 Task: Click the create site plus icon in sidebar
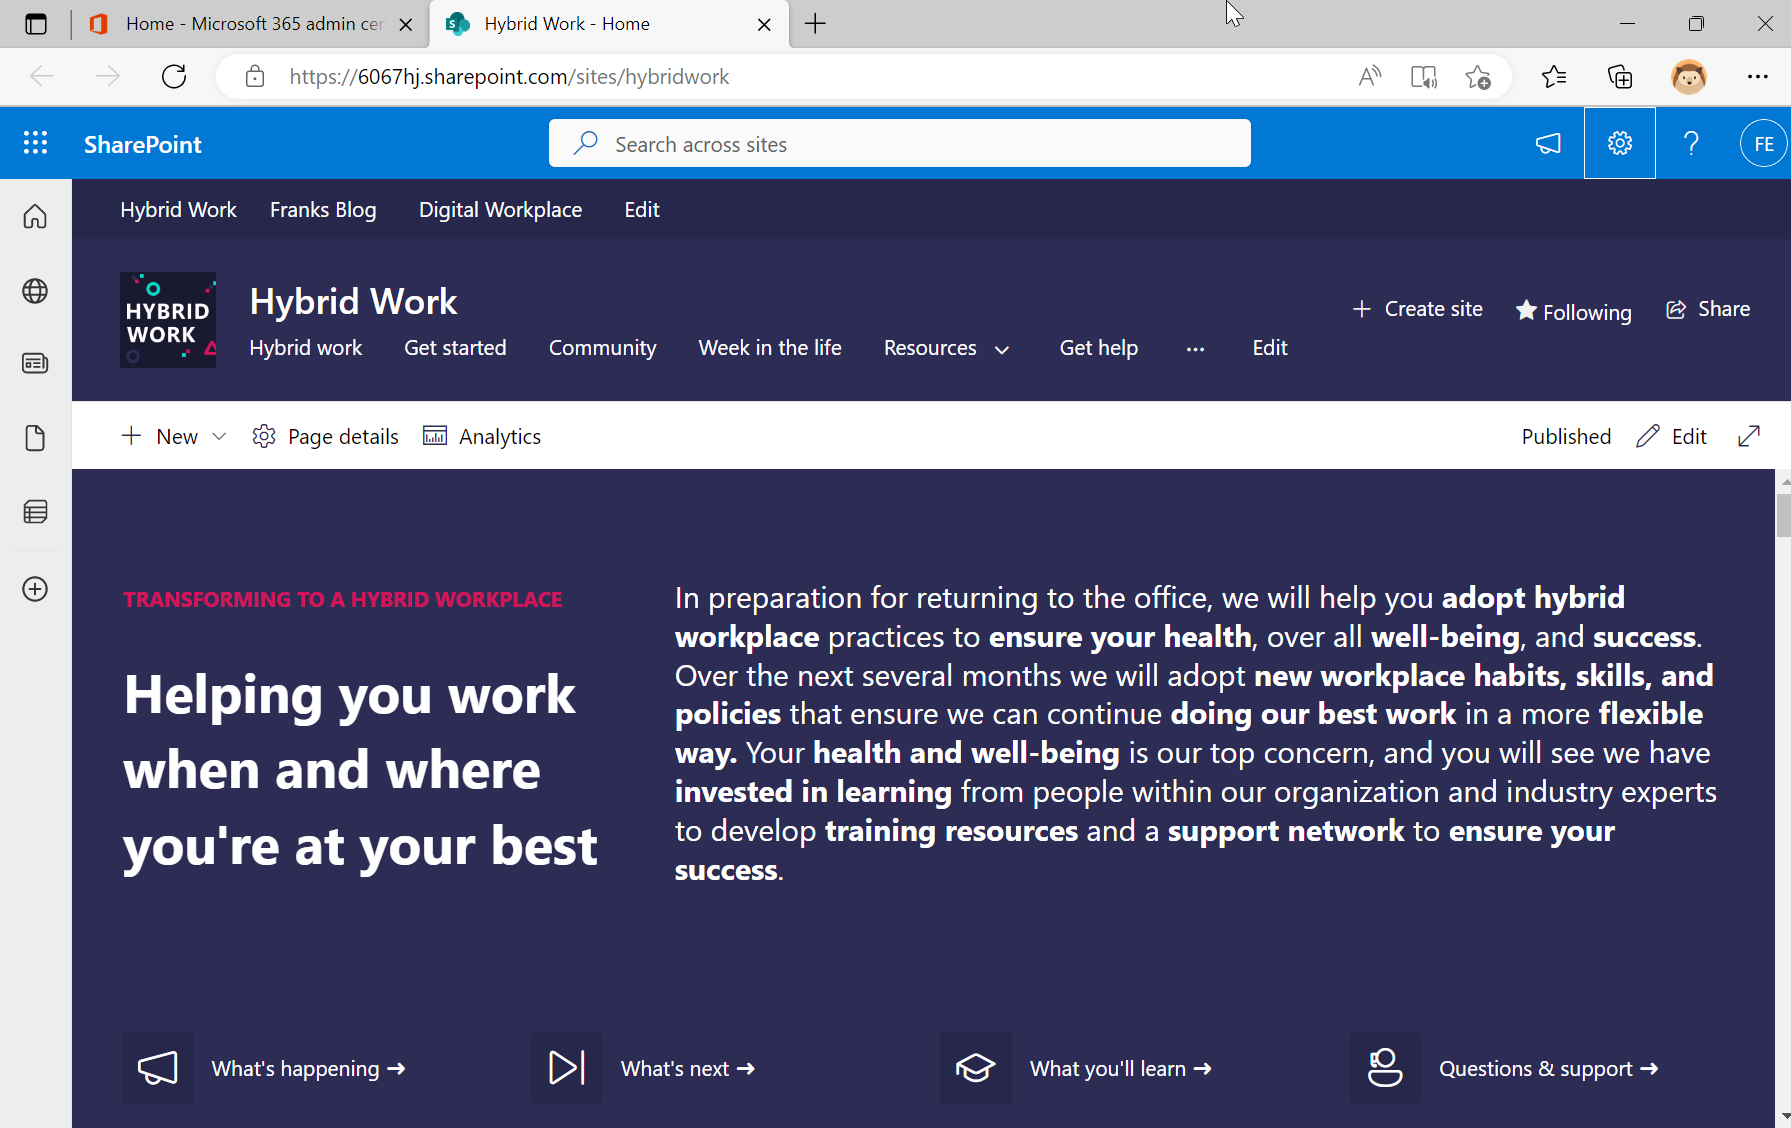point(35,589)
